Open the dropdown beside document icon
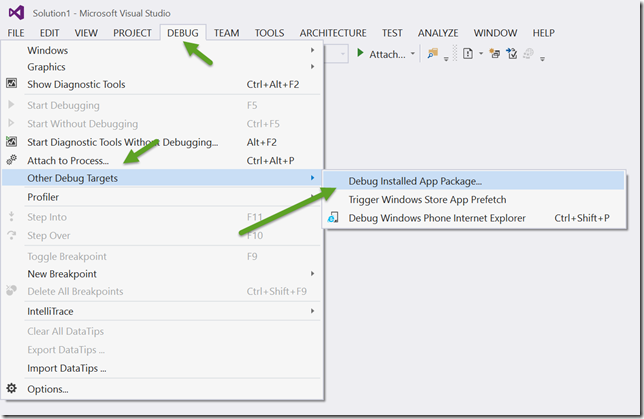644x419 pixels. 481,53
